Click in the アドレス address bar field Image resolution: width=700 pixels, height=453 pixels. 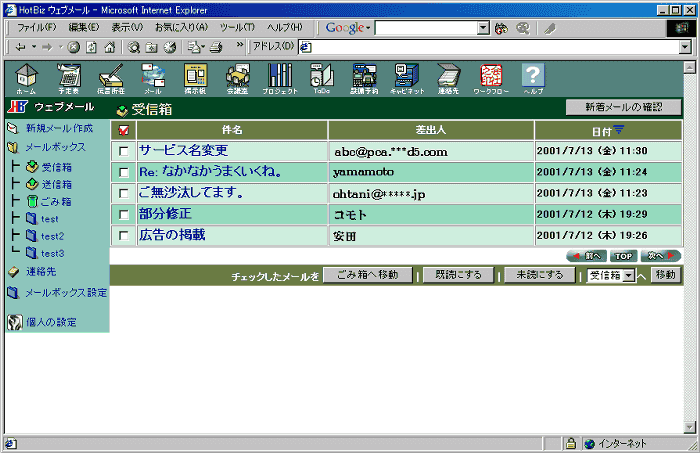pos(489,47)
